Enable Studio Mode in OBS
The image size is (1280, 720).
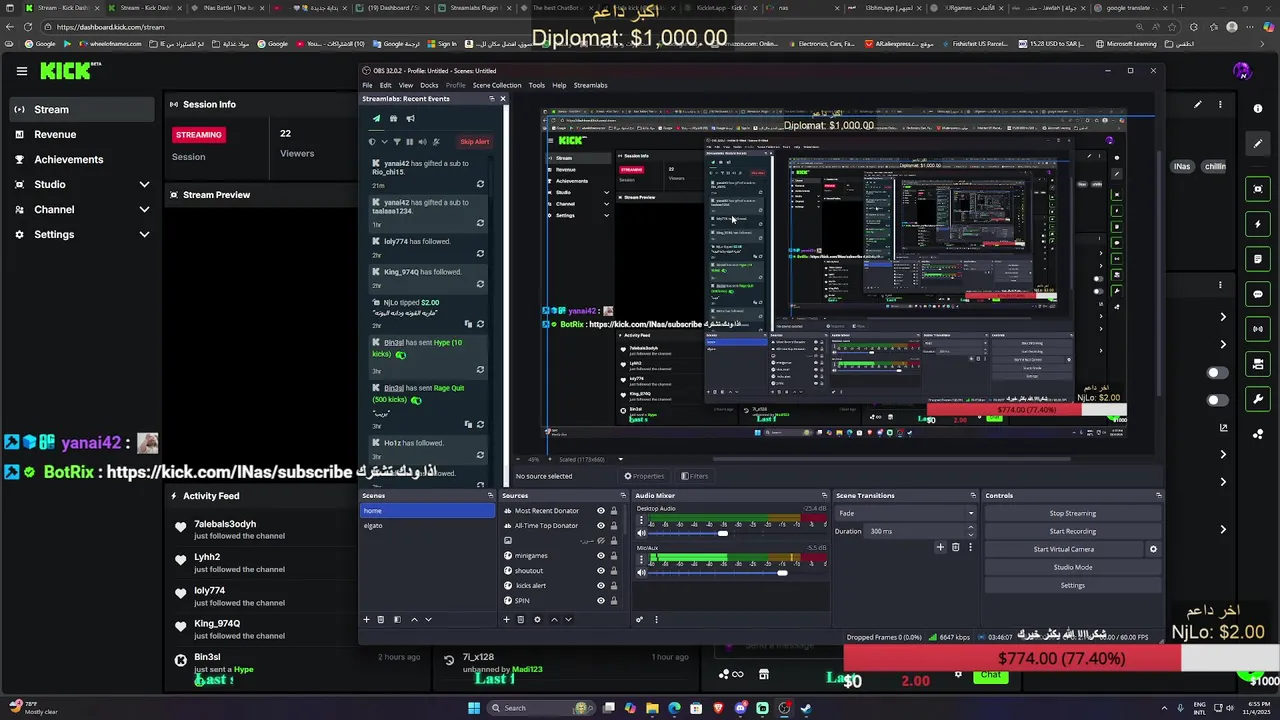coord(1072,567)
